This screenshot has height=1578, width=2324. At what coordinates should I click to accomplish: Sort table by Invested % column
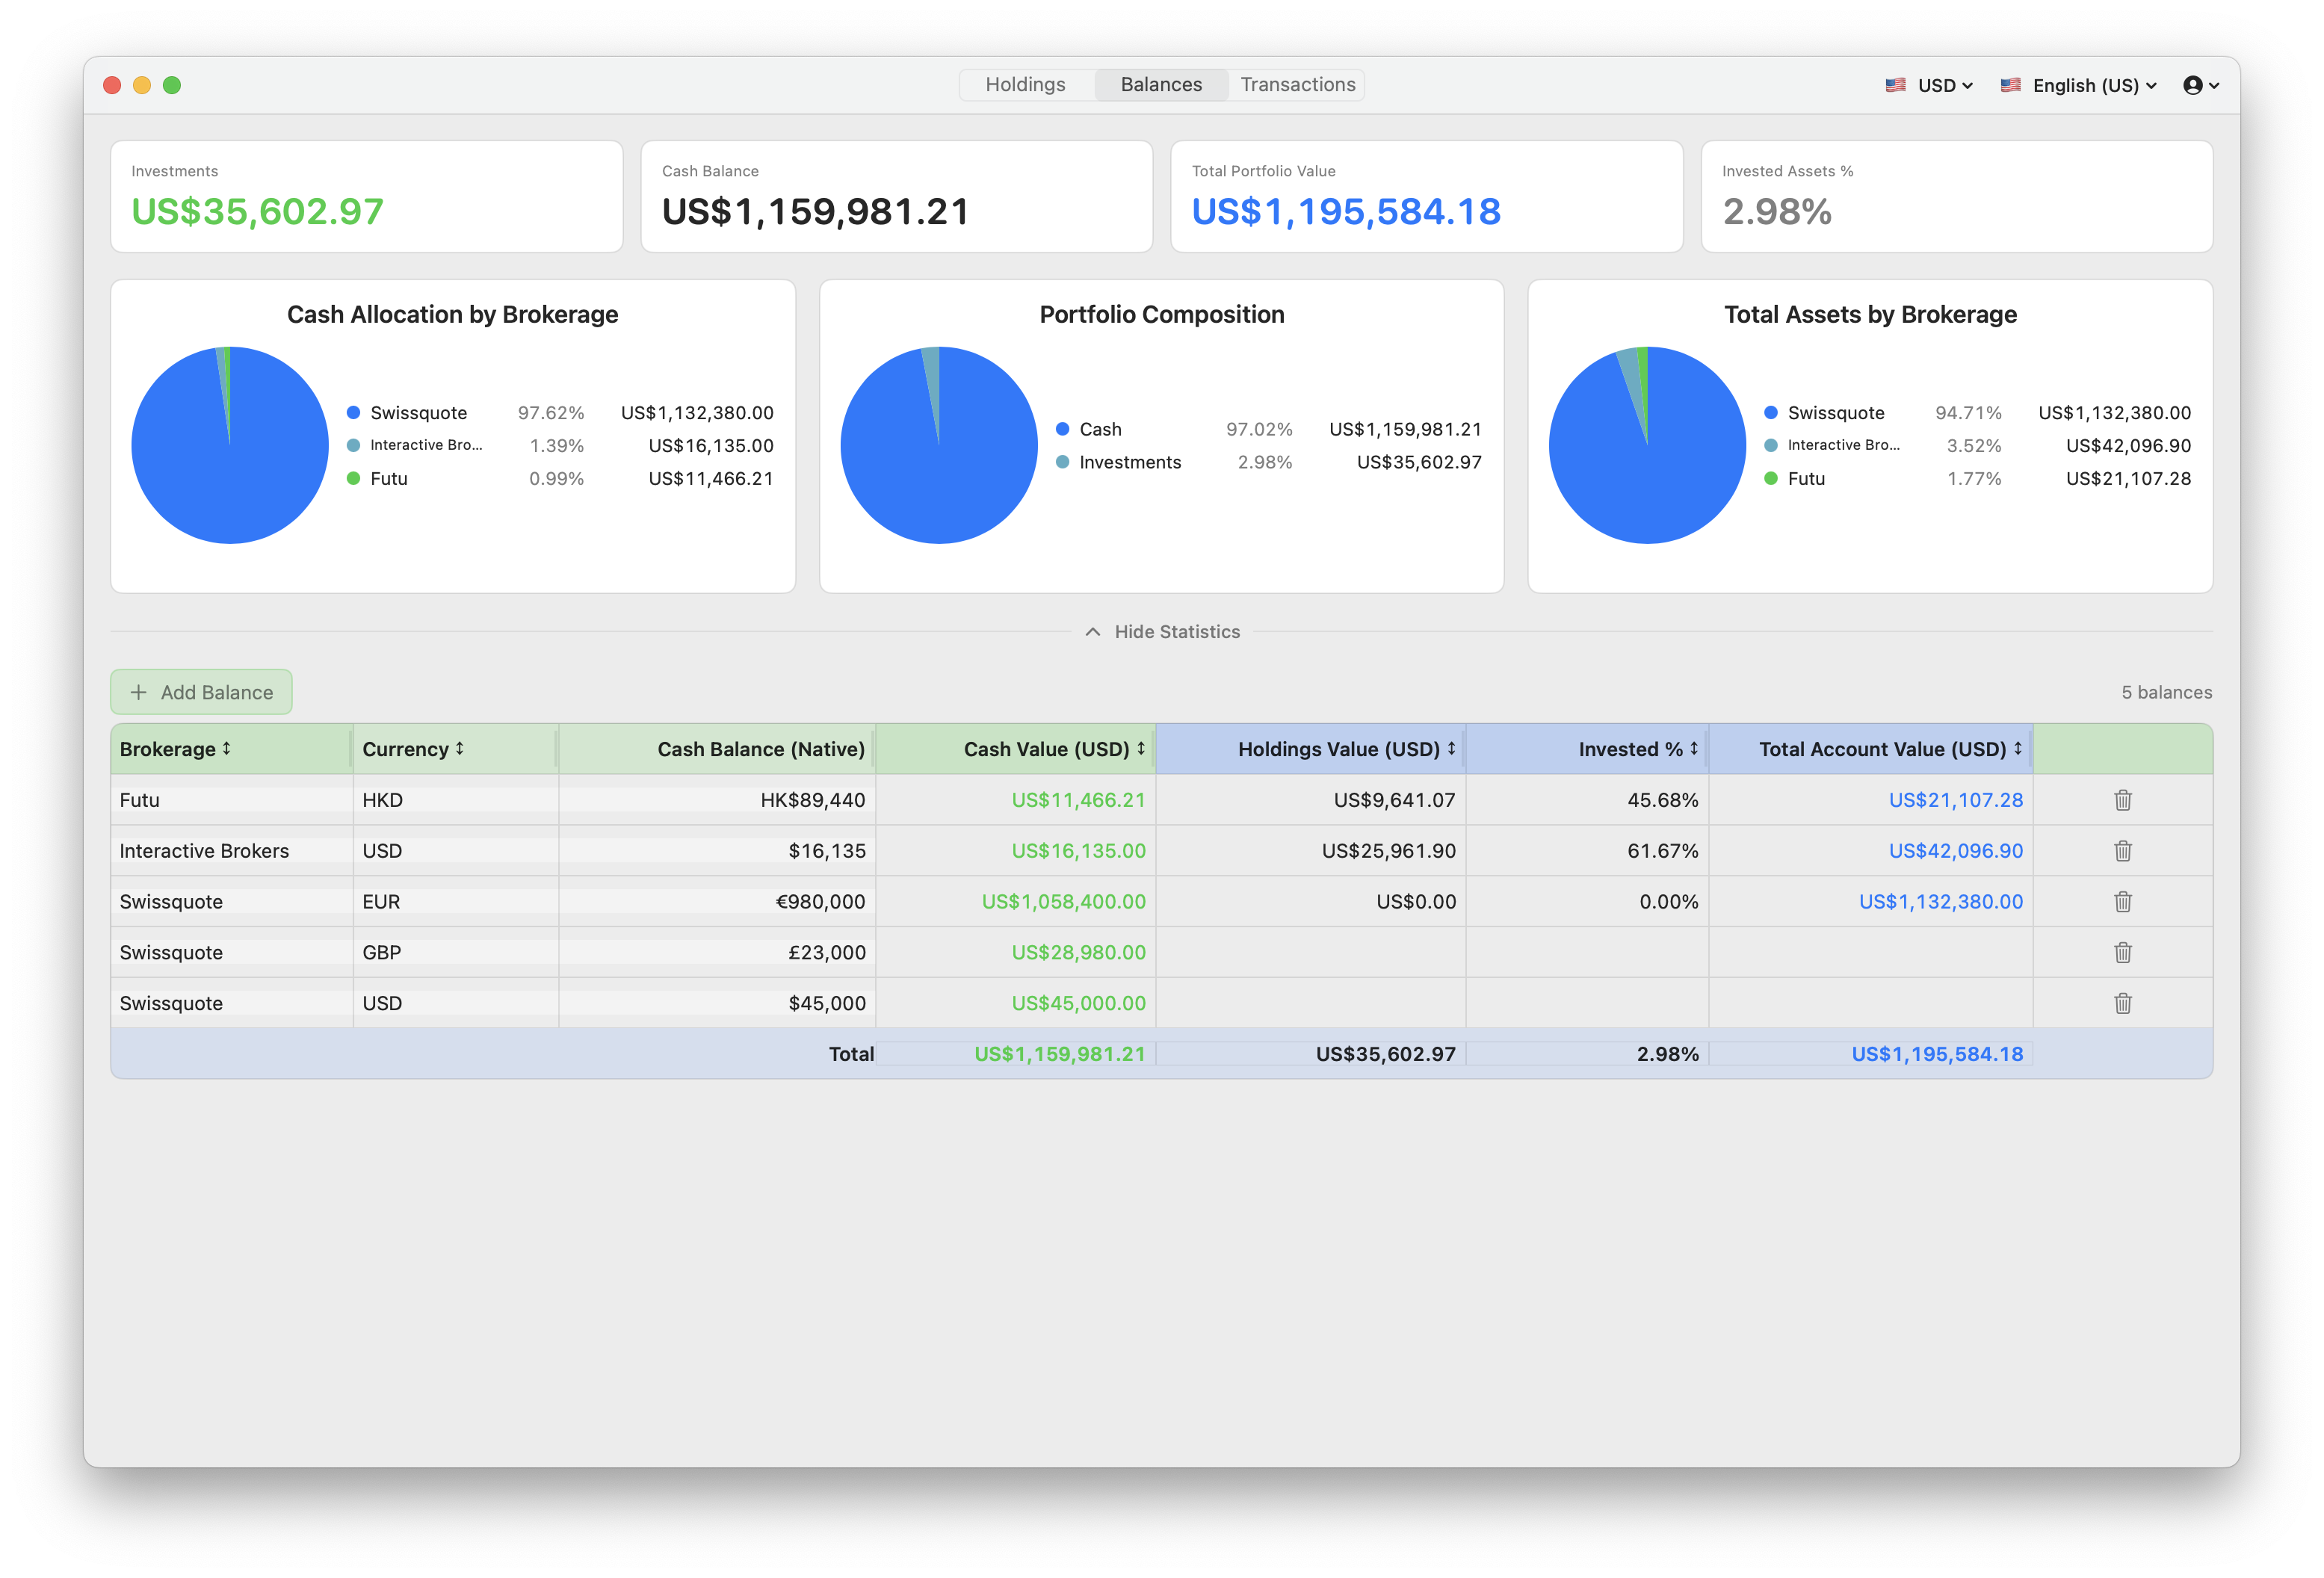[x=1638, y=749]
